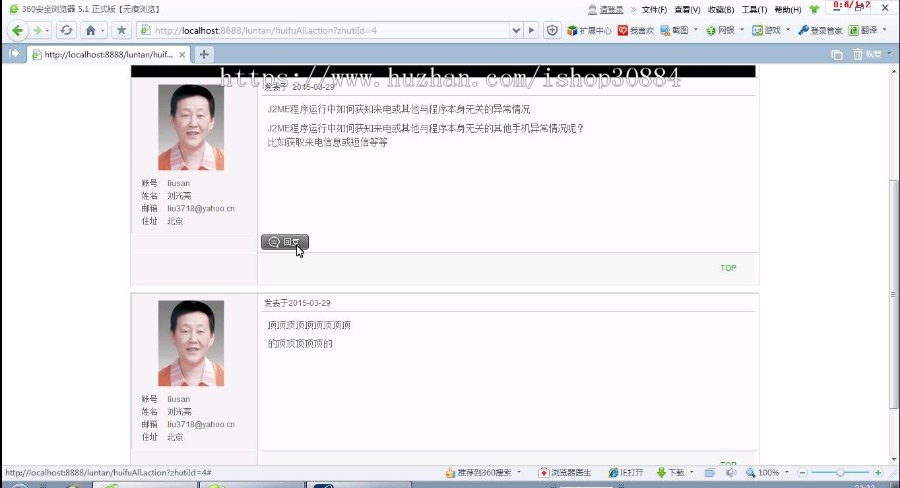Viewport: 900px width, 488px height.
Task: Expand the 翻译 dropdown arrow
Action: (x=885, y=30)
